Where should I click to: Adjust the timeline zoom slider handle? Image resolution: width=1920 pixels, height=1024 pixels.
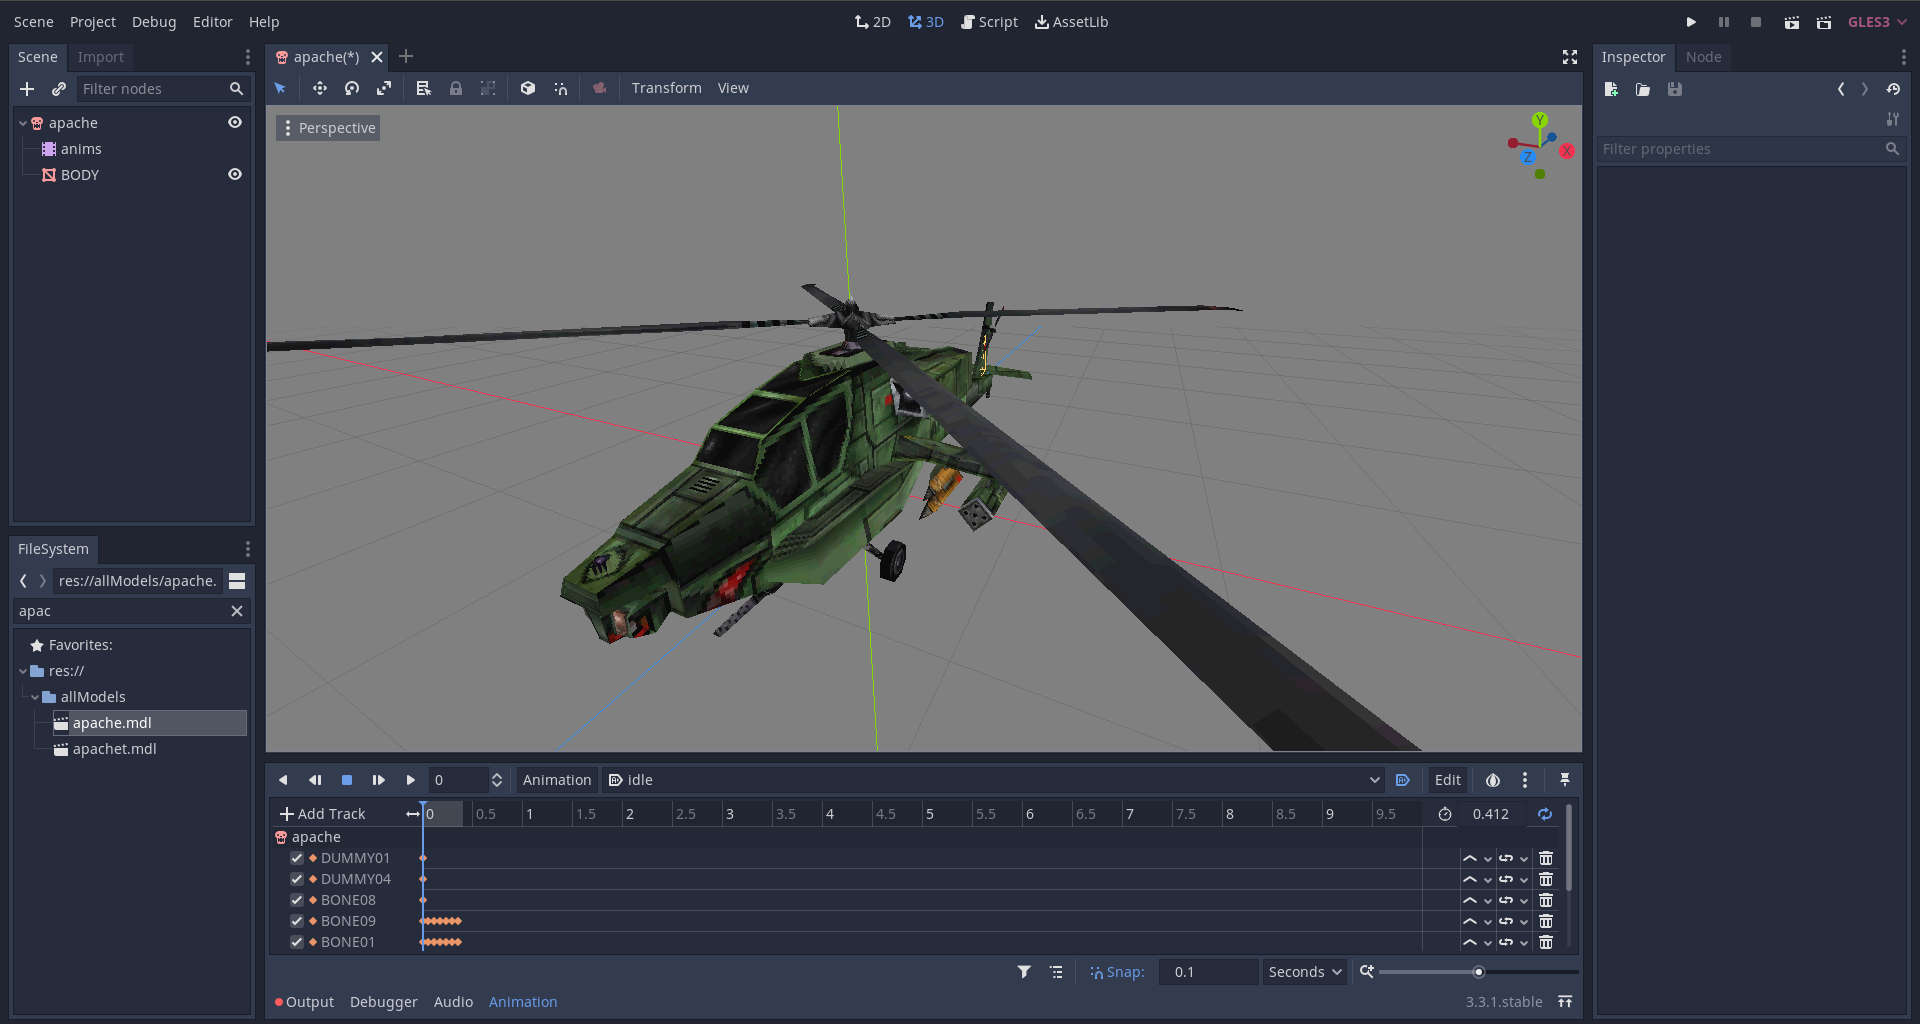coord(1478,972)
